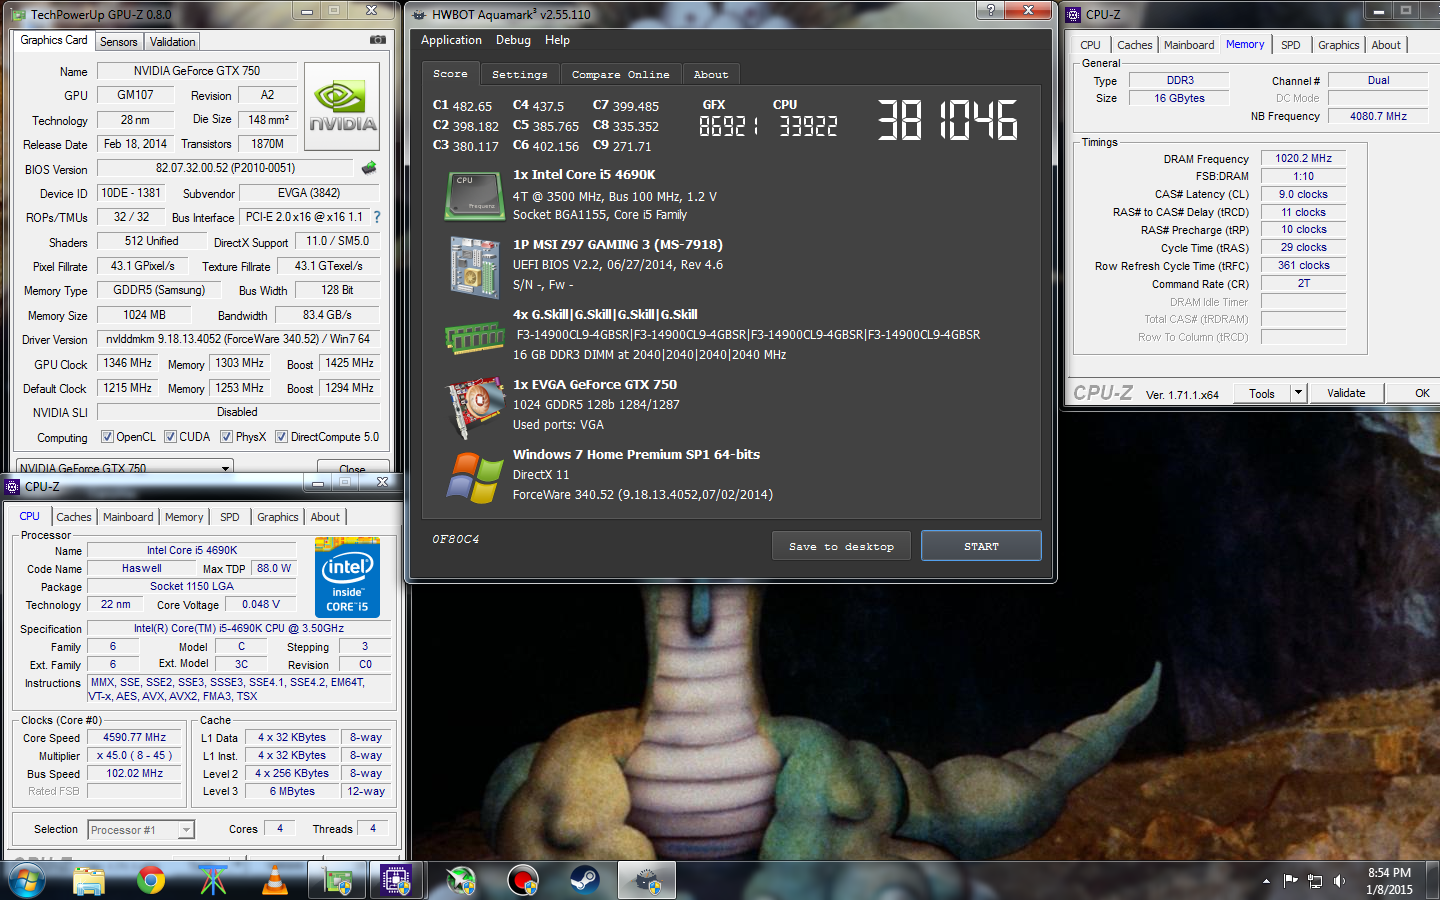Open the GPU selection dropdown in GPU-Z
The width and height of the screenshot is (1440, 900).
(125, 467)
